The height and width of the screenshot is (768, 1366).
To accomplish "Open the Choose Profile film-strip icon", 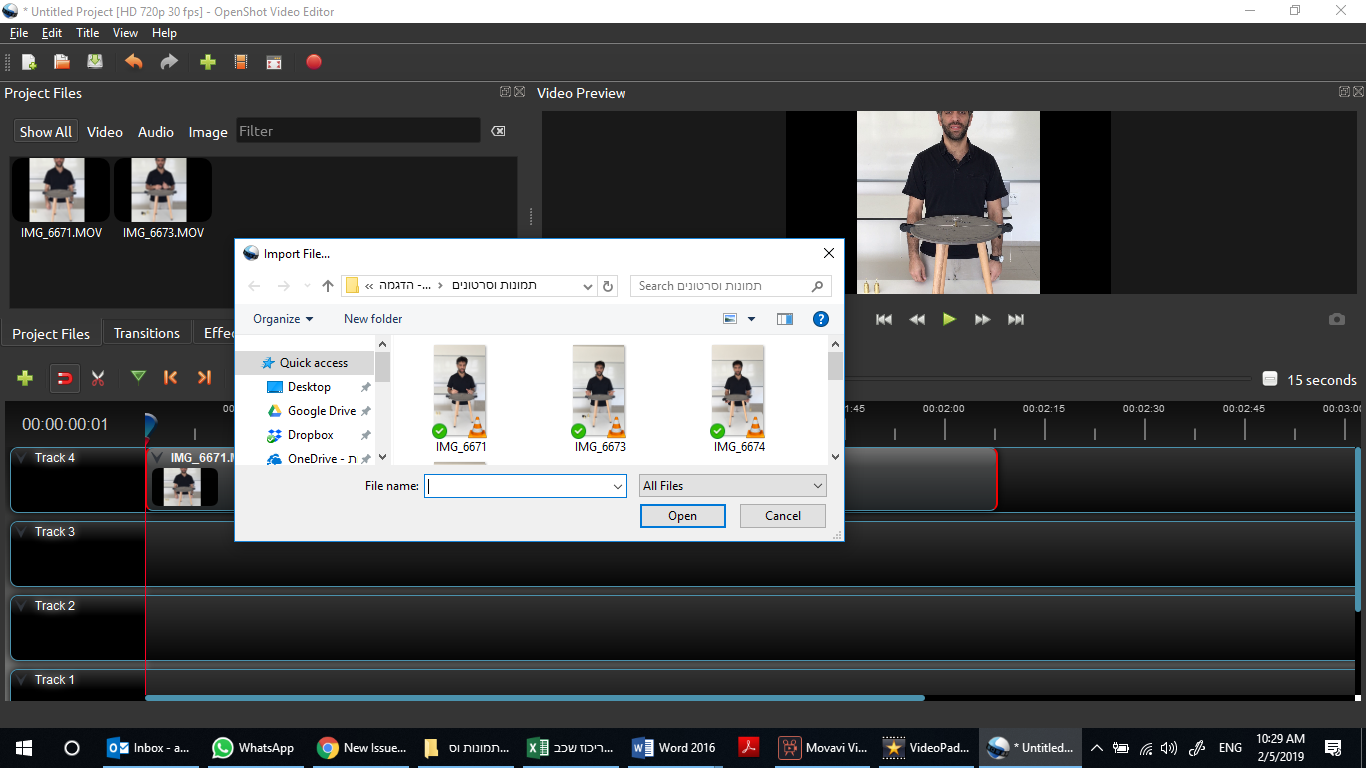I will point(240,62).
